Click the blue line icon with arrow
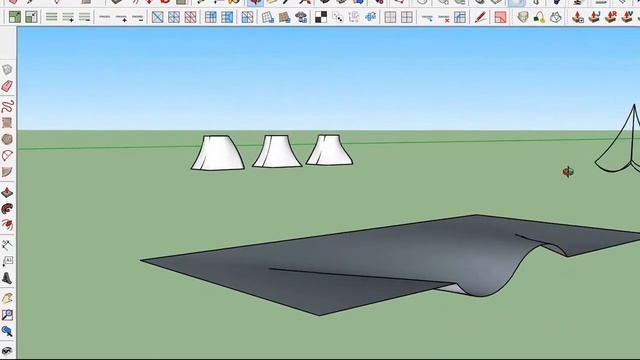 tap(427, 18)
